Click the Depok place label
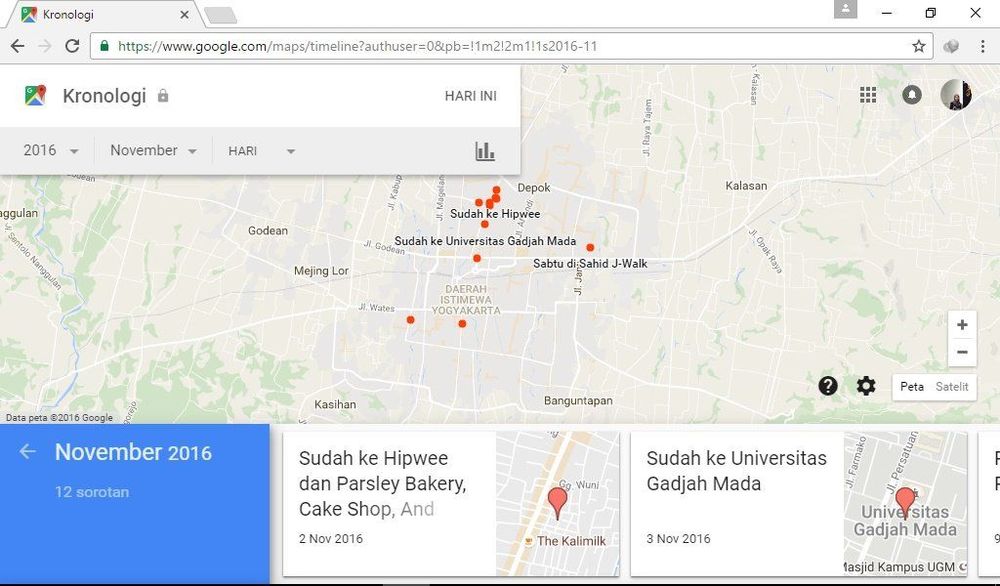 534,187
